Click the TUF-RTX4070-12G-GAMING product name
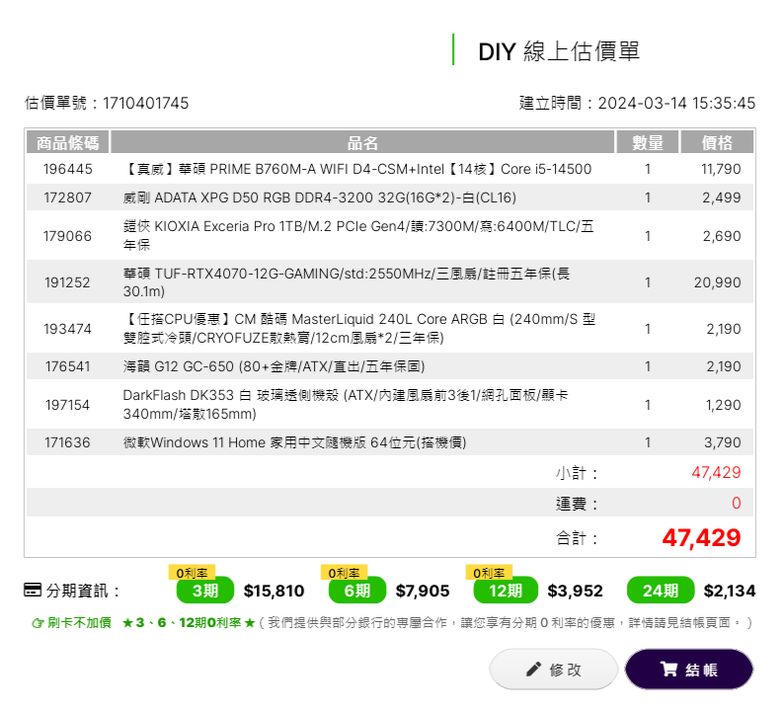Screen dimensions: 780x714 [347, 282]
